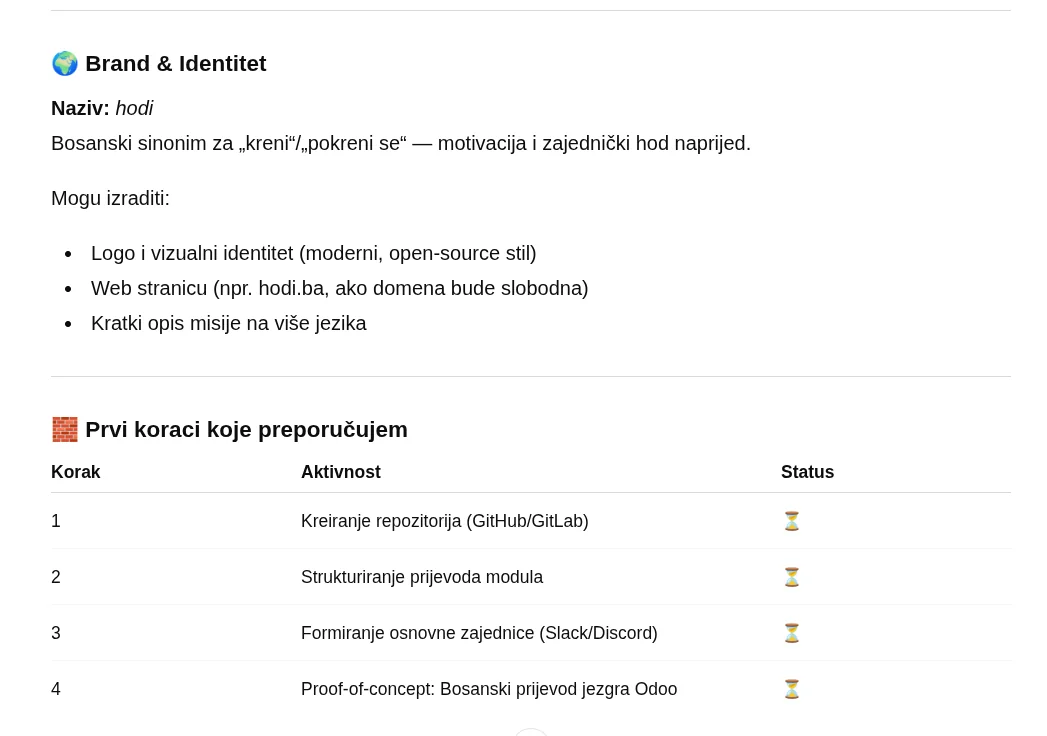Viewport: 1047px width, 736px height.
Task: Click the scroll-down circle at bottom center
Action: (x=531, y=733)
